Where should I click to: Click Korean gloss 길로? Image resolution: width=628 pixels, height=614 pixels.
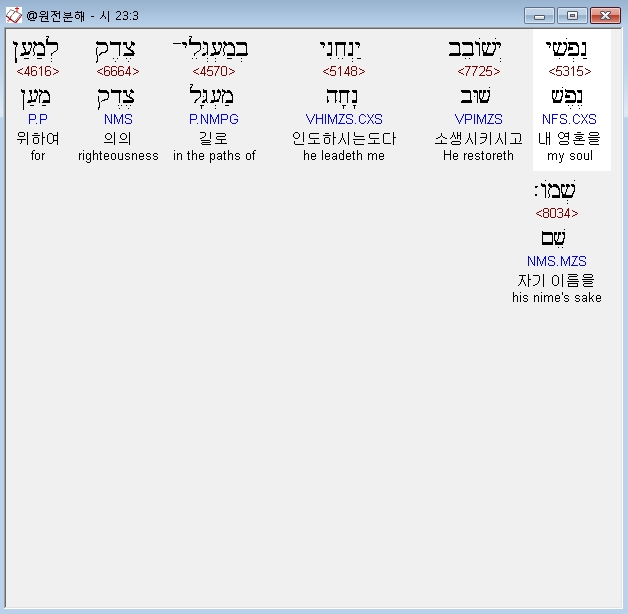click(x=213, y=139)
